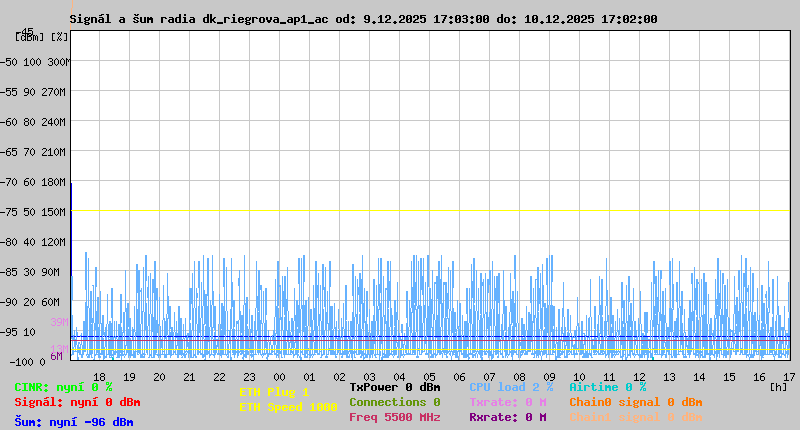Select the pink Txrate legend entry

pos(507,402)
